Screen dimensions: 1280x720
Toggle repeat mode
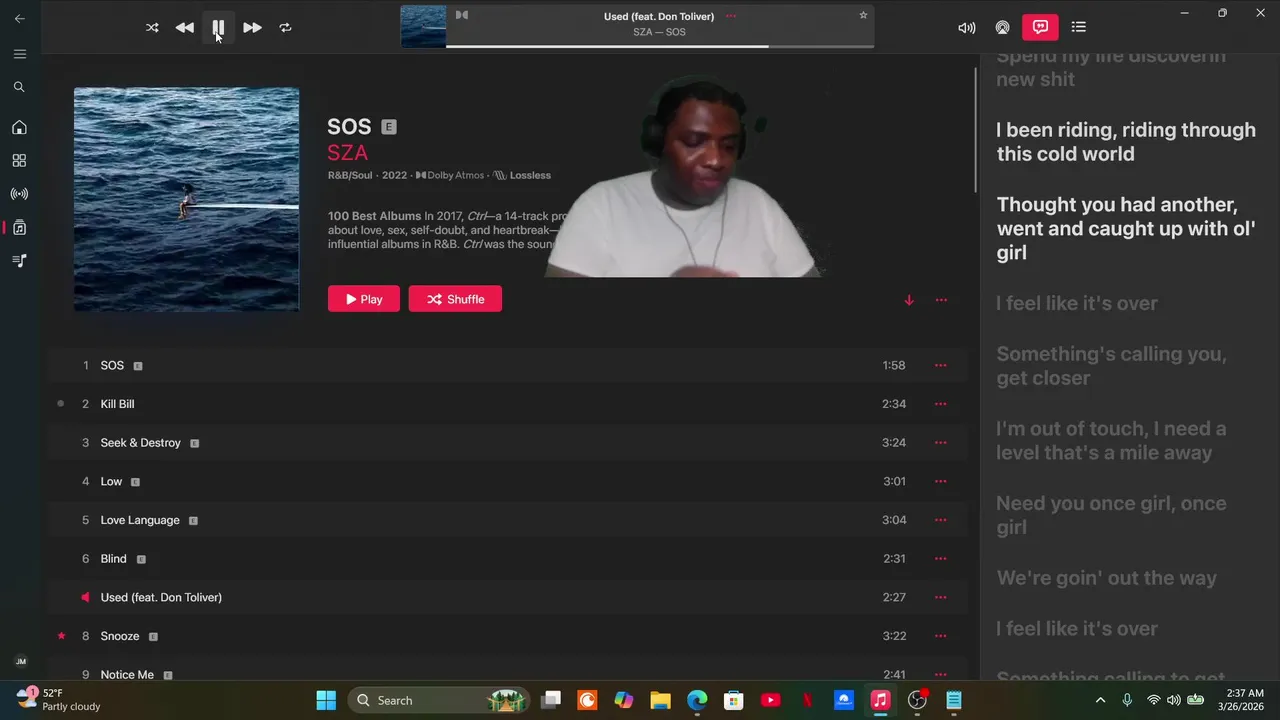(x=285, y=28)
